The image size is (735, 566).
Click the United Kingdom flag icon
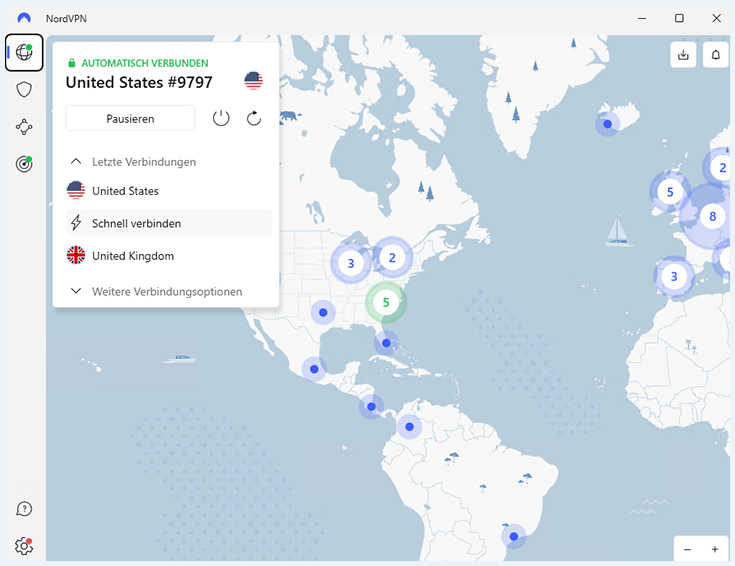[76, 256]
